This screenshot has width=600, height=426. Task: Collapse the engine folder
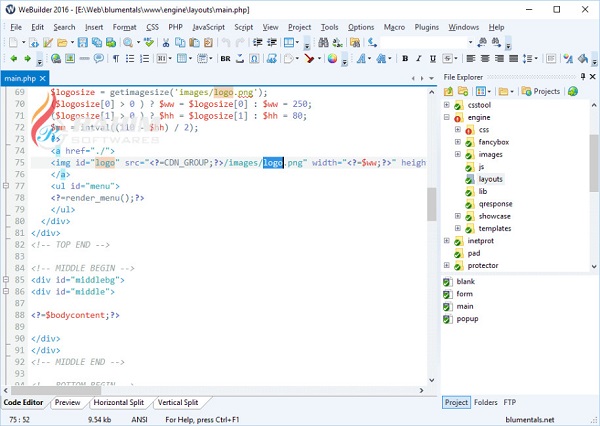point(446,117)
